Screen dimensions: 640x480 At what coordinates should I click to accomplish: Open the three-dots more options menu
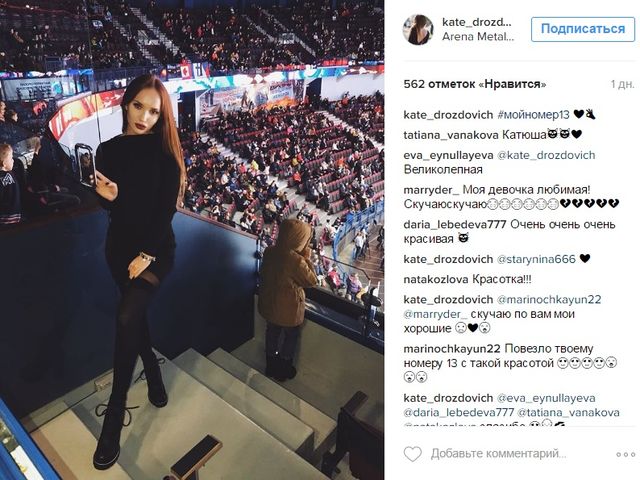click(x=625, y=454)
